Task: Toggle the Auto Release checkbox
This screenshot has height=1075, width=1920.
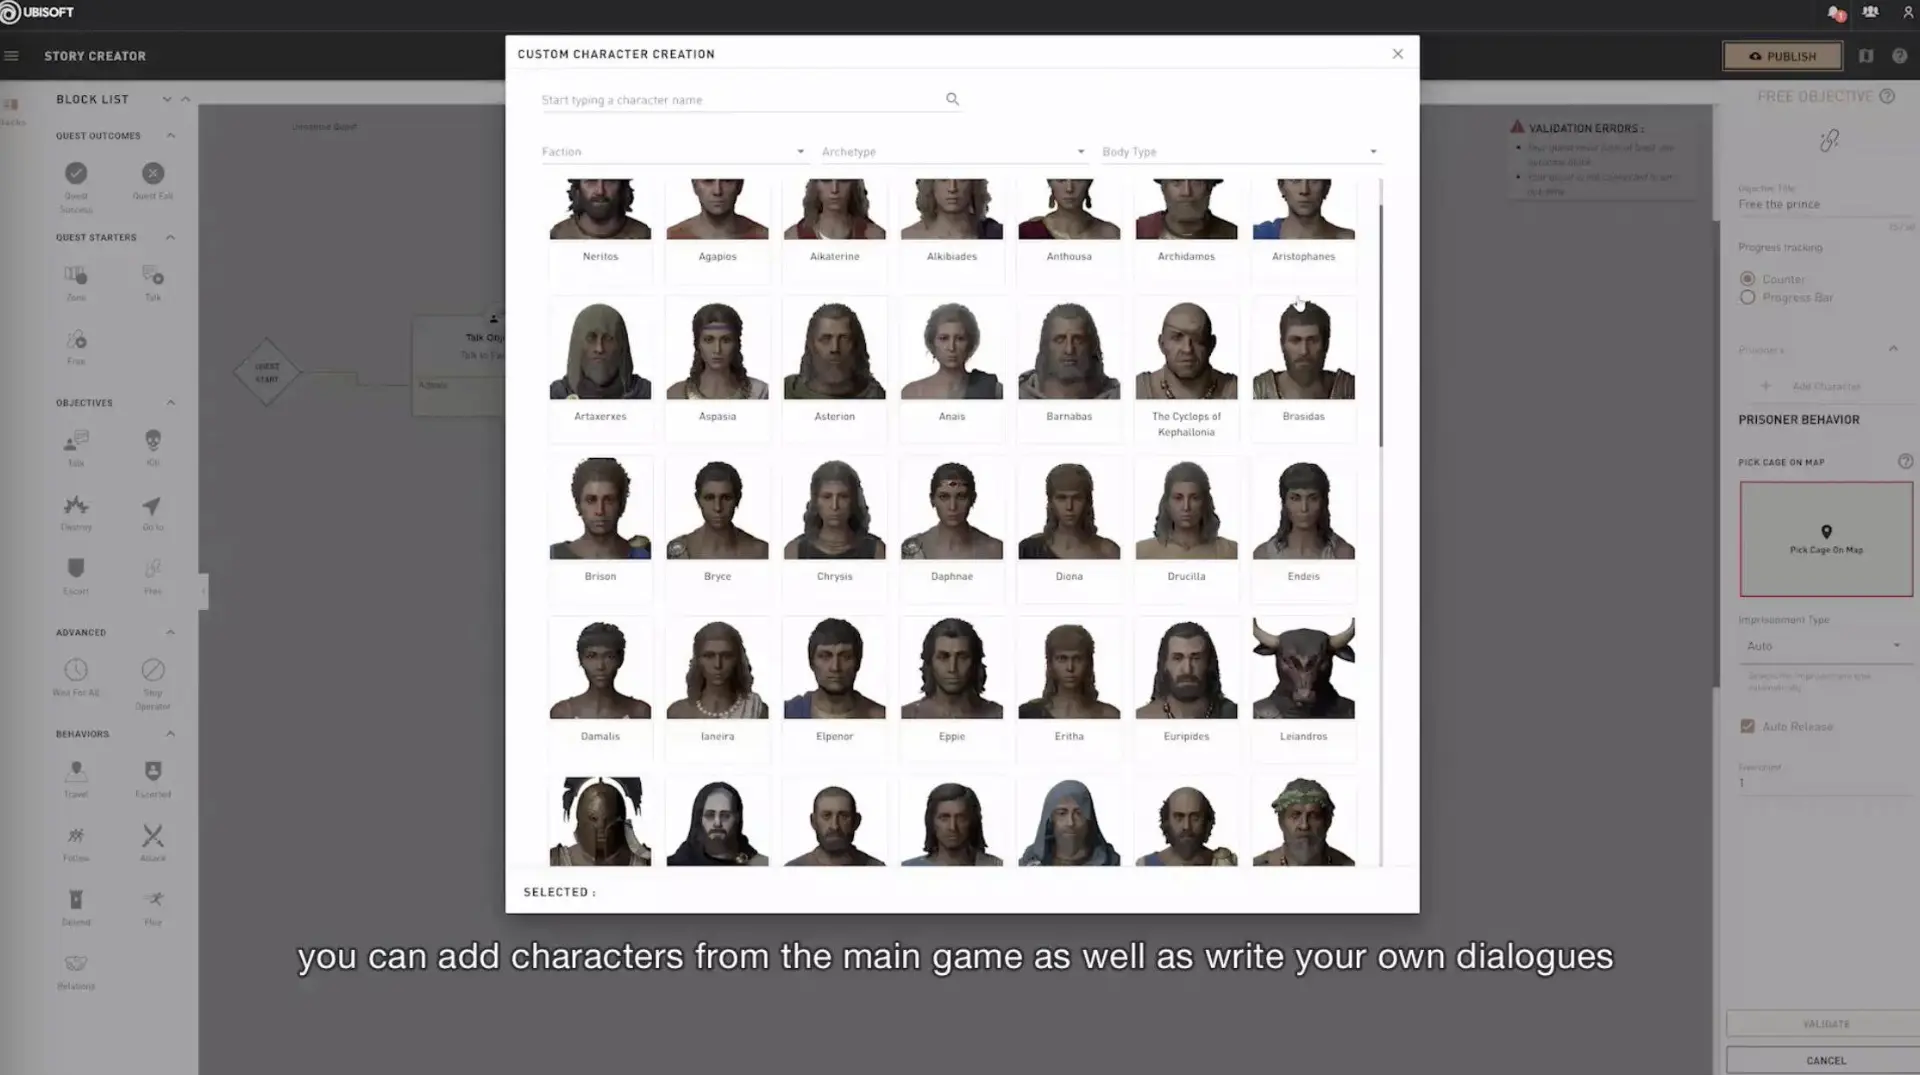Action: [x=1747, y=726]
